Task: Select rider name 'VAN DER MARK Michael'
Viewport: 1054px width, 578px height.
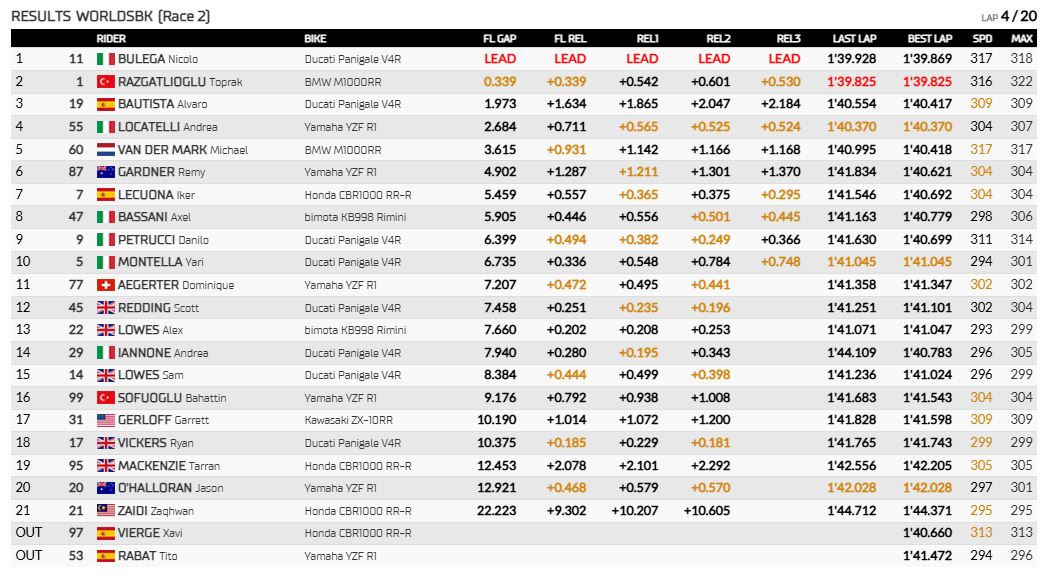Action: pos(183,150)
